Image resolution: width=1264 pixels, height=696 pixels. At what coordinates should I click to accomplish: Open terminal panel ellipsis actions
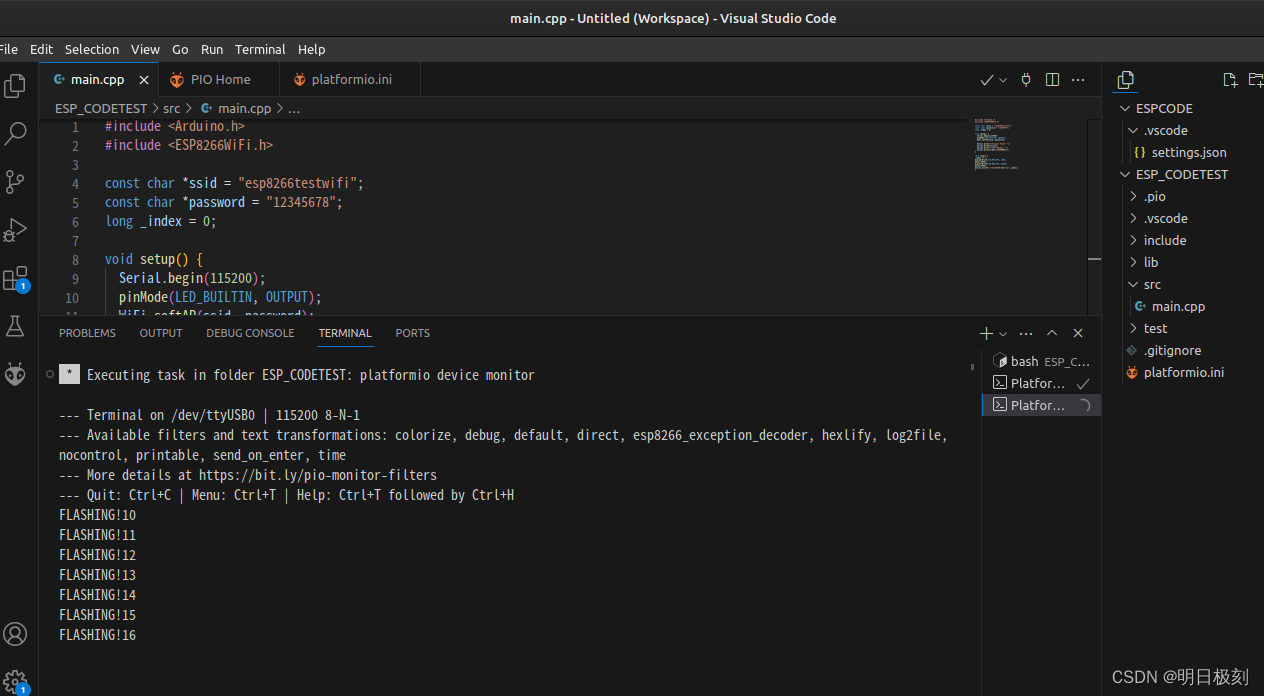coord(1026,333)
